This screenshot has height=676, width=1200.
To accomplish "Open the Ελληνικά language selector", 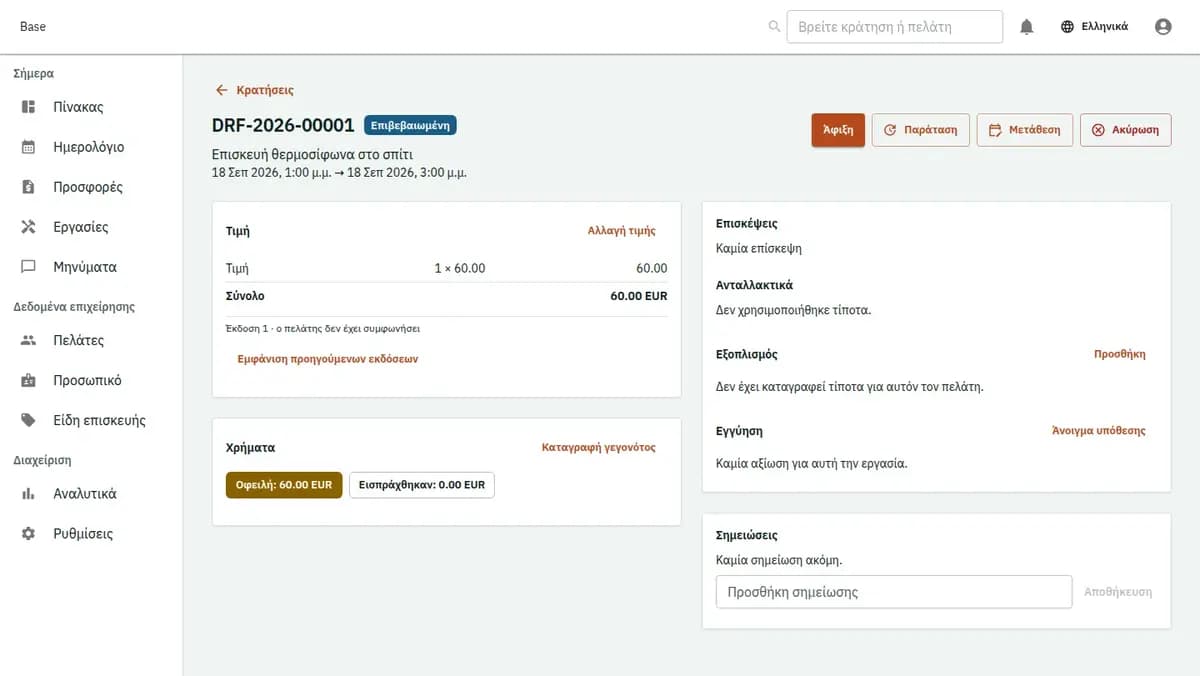I will click(1095, 27).
